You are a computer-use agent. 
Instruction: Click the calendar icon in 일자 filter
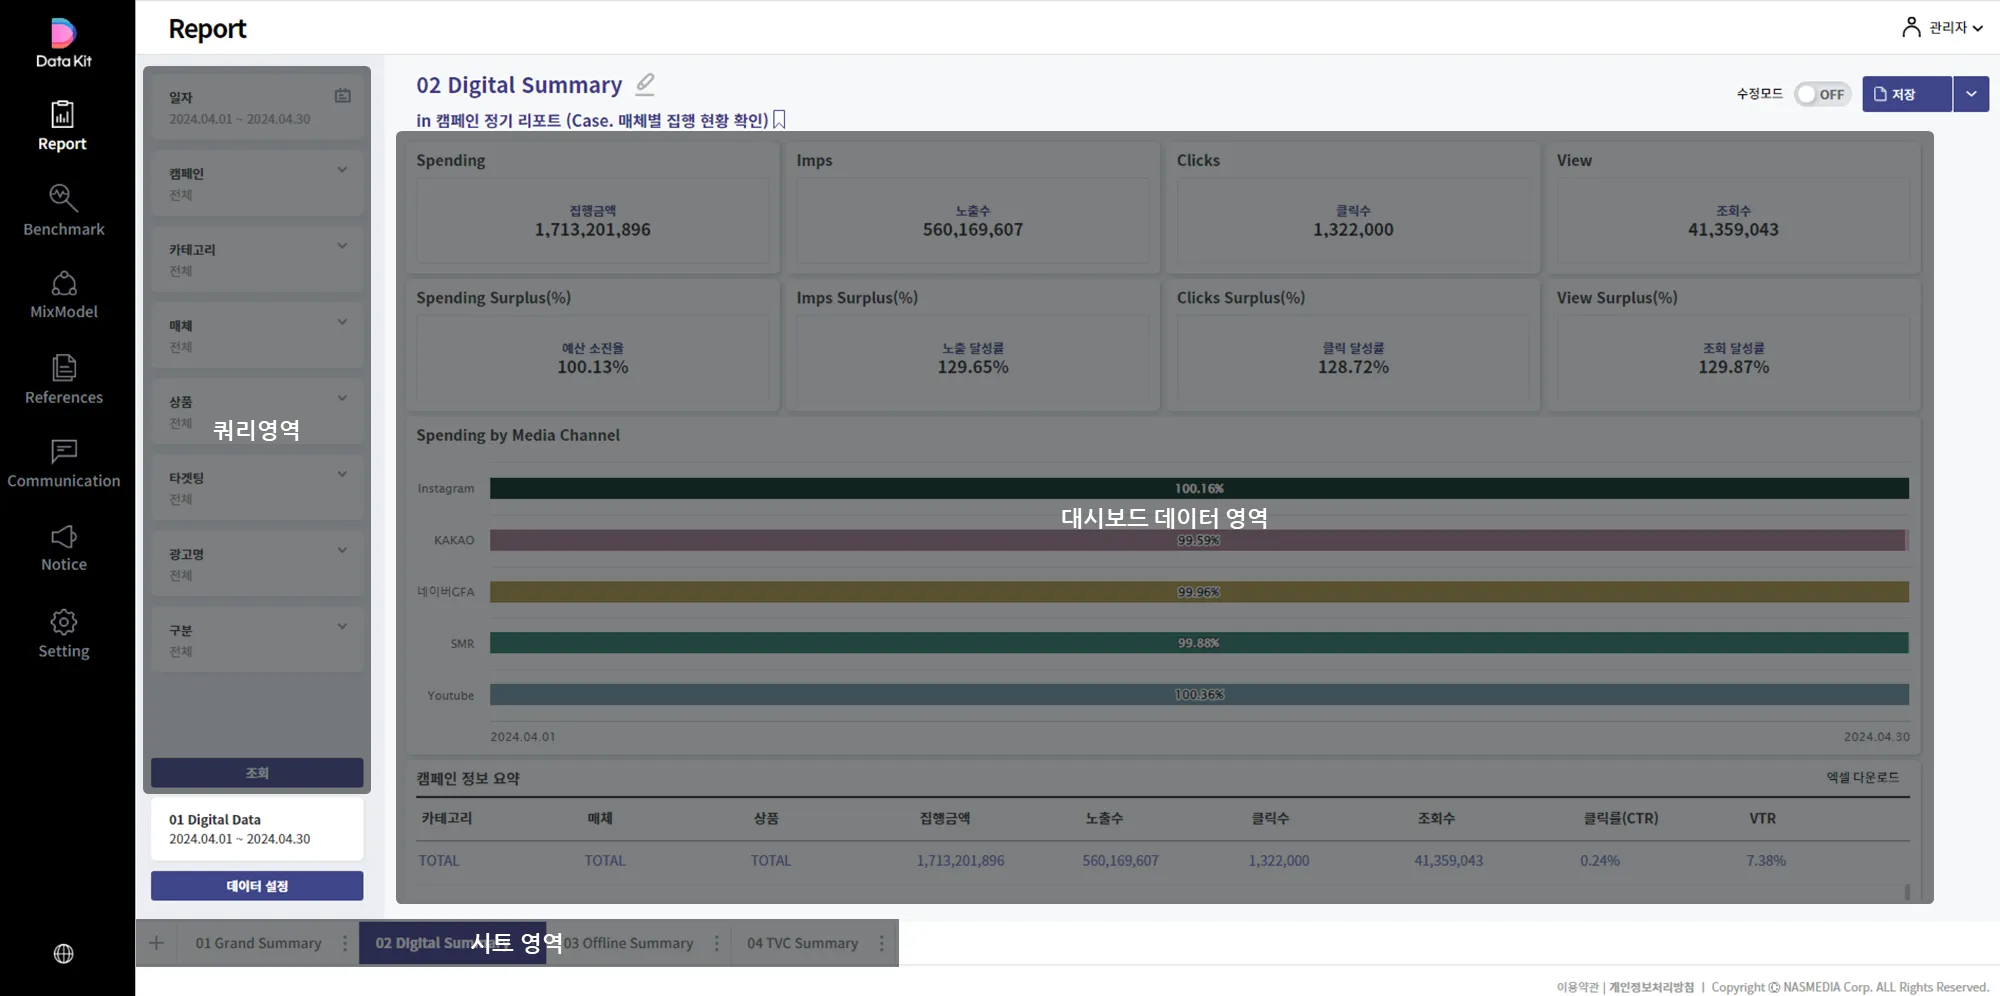tap(343, 96)
